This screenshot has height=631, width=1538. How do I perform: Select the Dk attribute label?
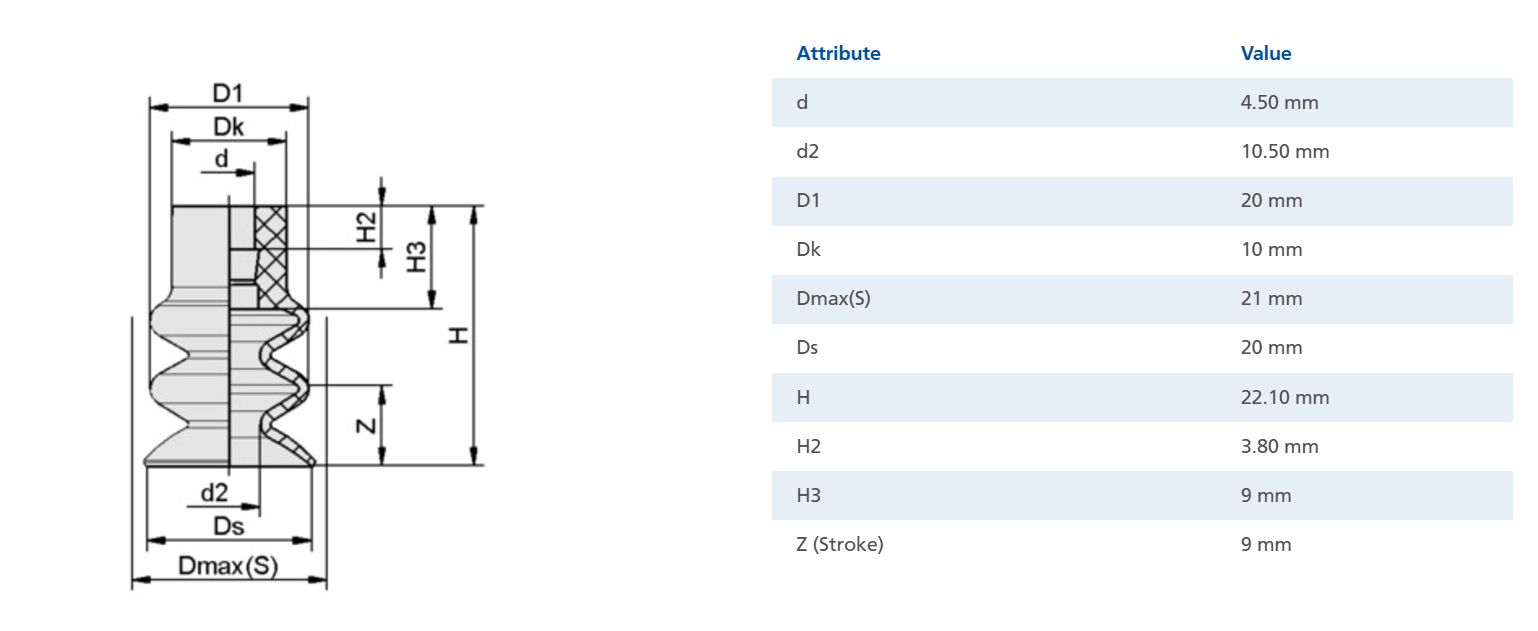pos(808,249)
